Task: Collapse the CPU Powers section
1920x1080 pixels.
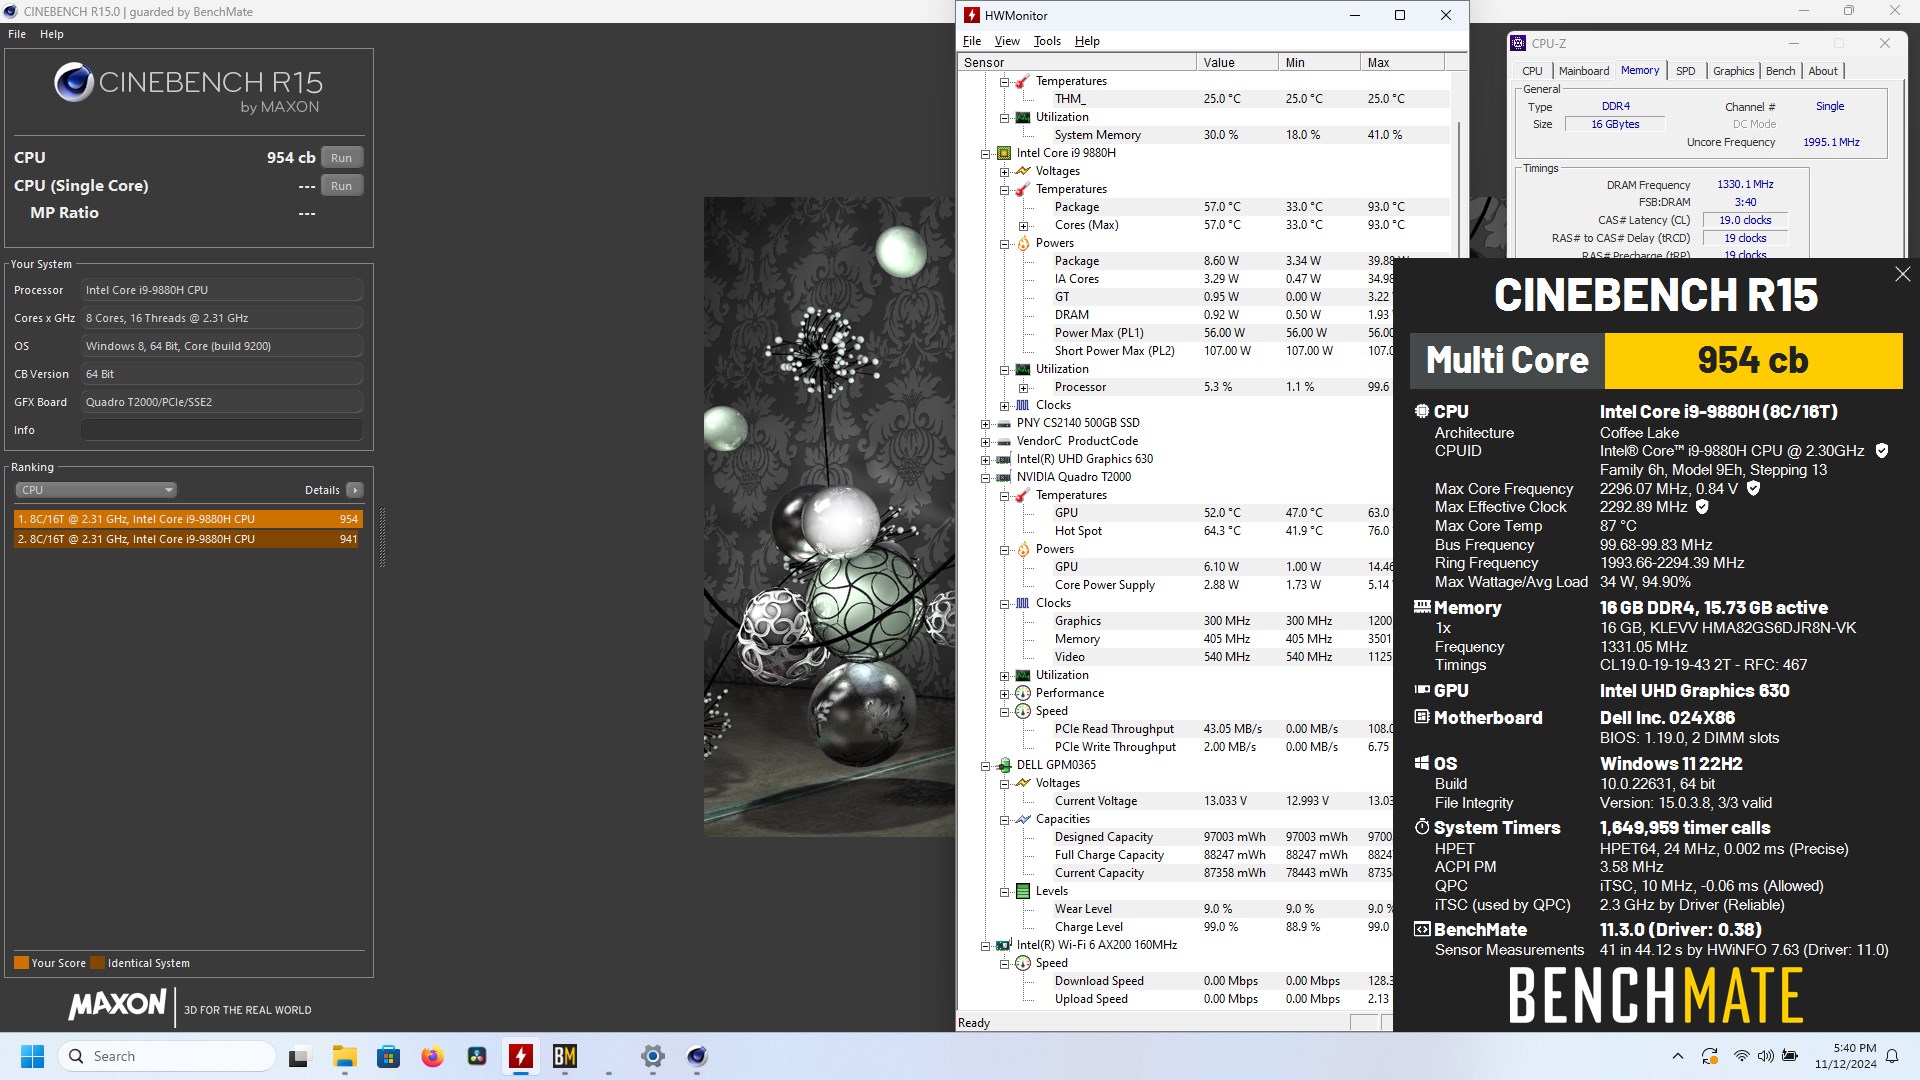Action: click(1004, 244)
